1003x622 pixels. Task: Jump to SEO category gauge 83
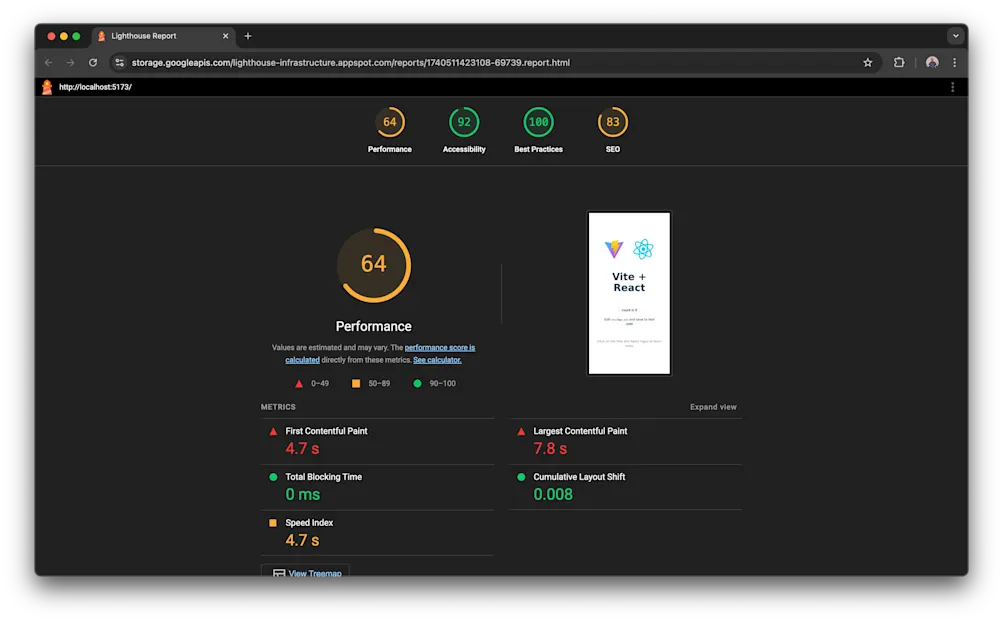pos(613,131)
